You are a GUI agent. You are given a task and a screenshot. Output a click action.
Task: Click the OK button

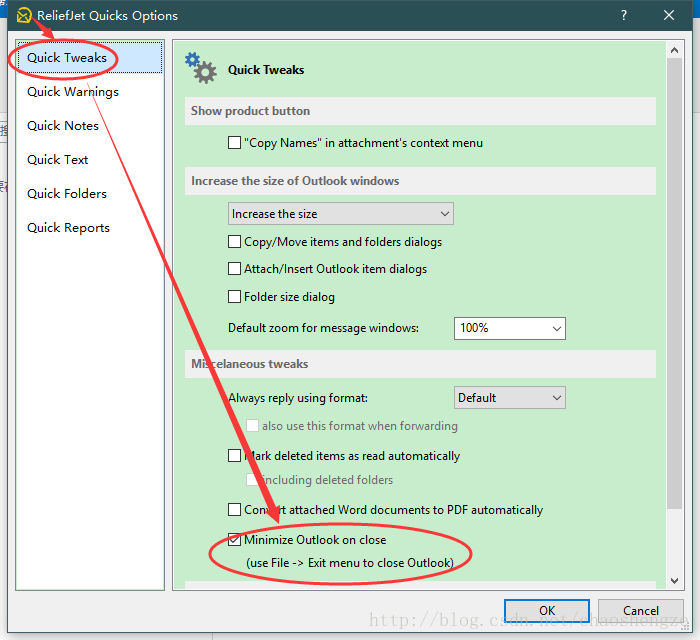[x=547, y=610]
